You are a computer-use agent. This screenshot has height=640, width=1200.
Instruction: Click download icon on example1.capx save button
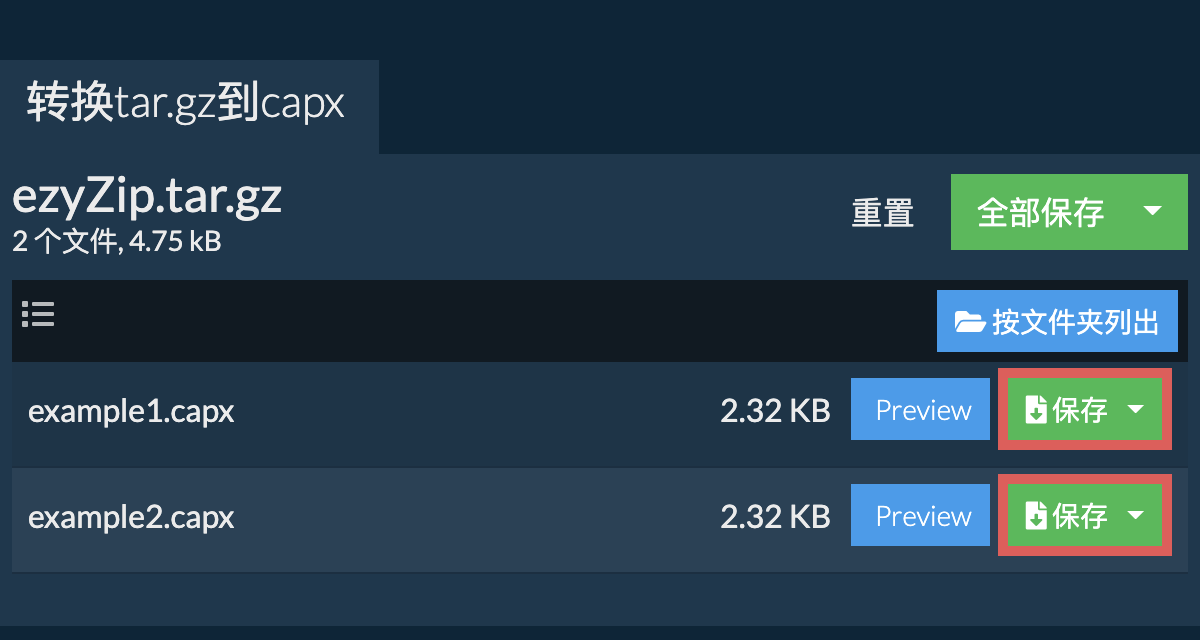pos(1036,410)
